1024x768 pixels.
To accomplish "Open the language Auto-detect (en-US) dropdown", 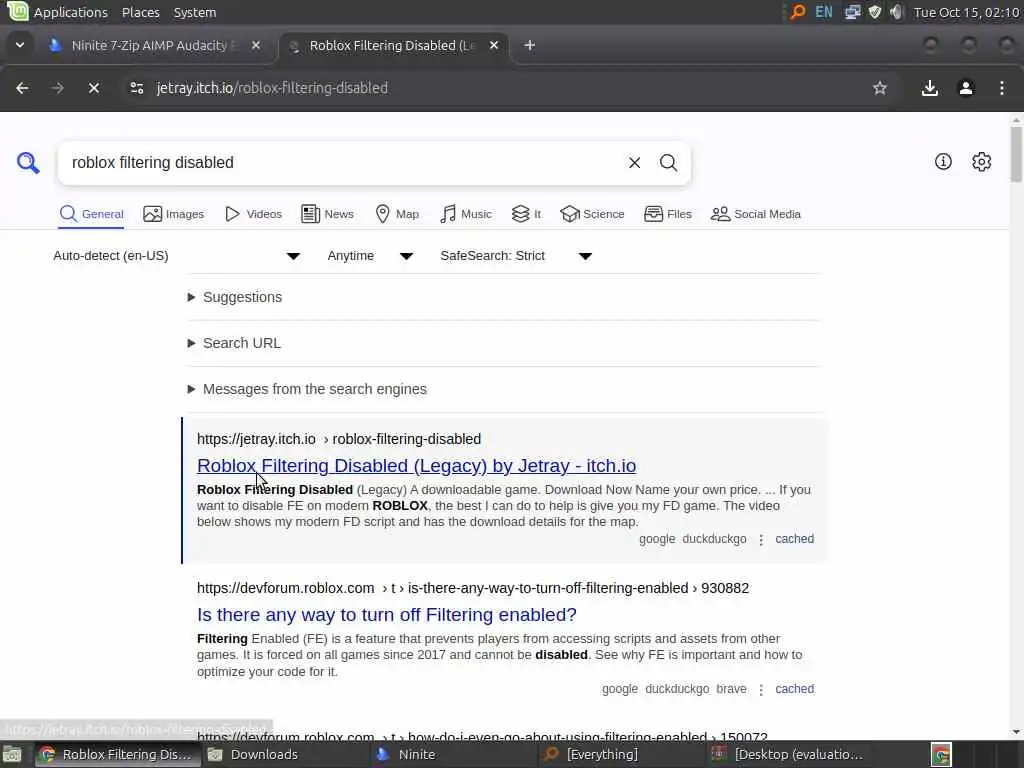I will tap(177, 256).
